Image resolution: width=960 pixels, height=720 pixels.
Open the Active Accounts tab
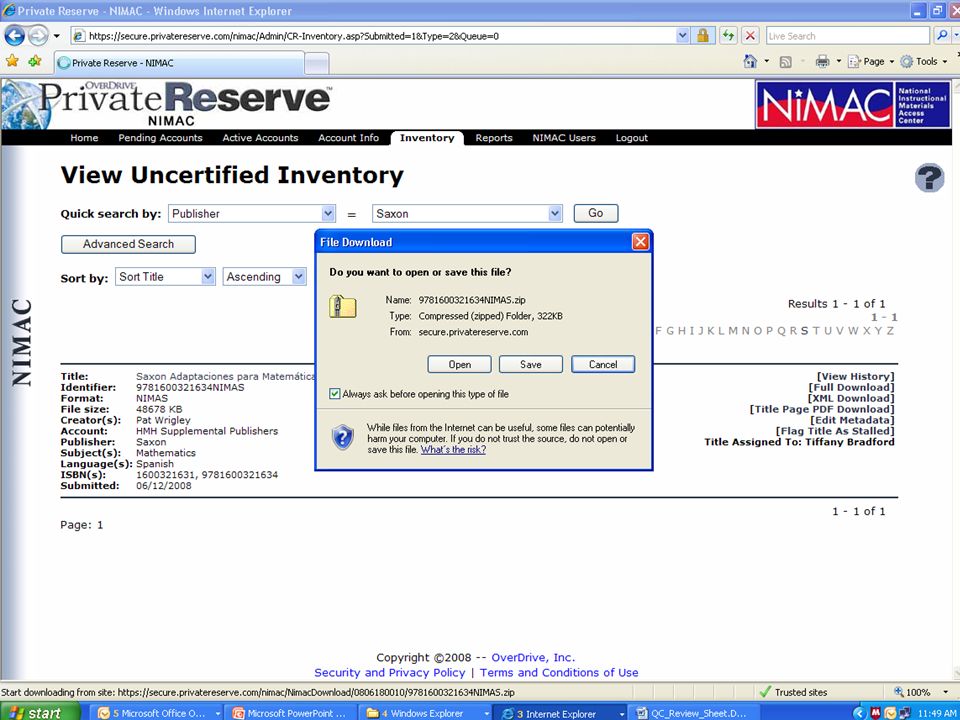coord(260,138)
